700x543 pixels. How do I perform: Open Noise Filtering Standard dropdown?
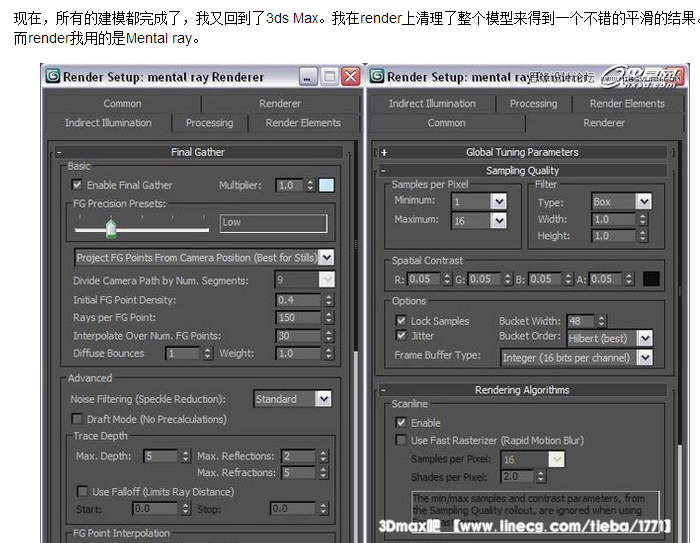click(324, 398)
